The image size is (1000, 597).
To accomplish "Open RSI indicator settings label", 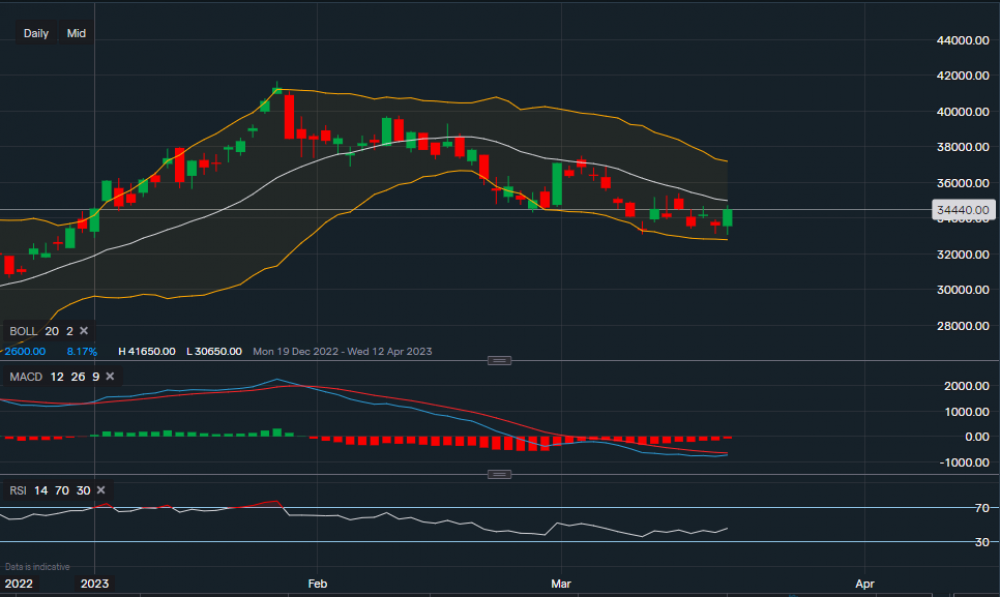I will (18, 490).
